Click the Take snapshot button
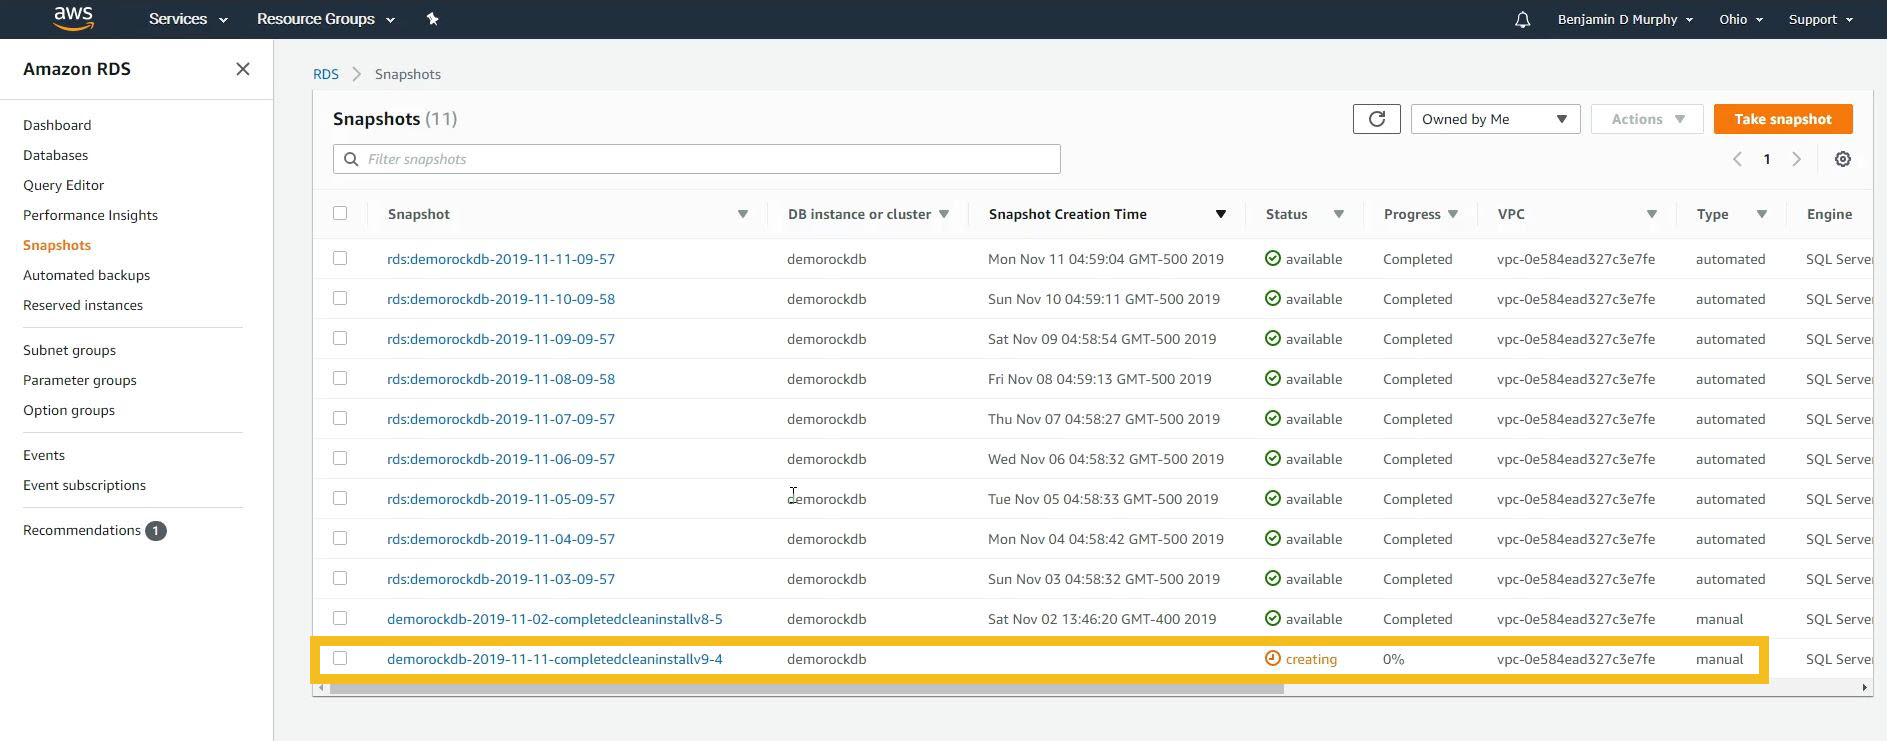The width and height of the screenshot is (1887, 741). click(1783, 119)
